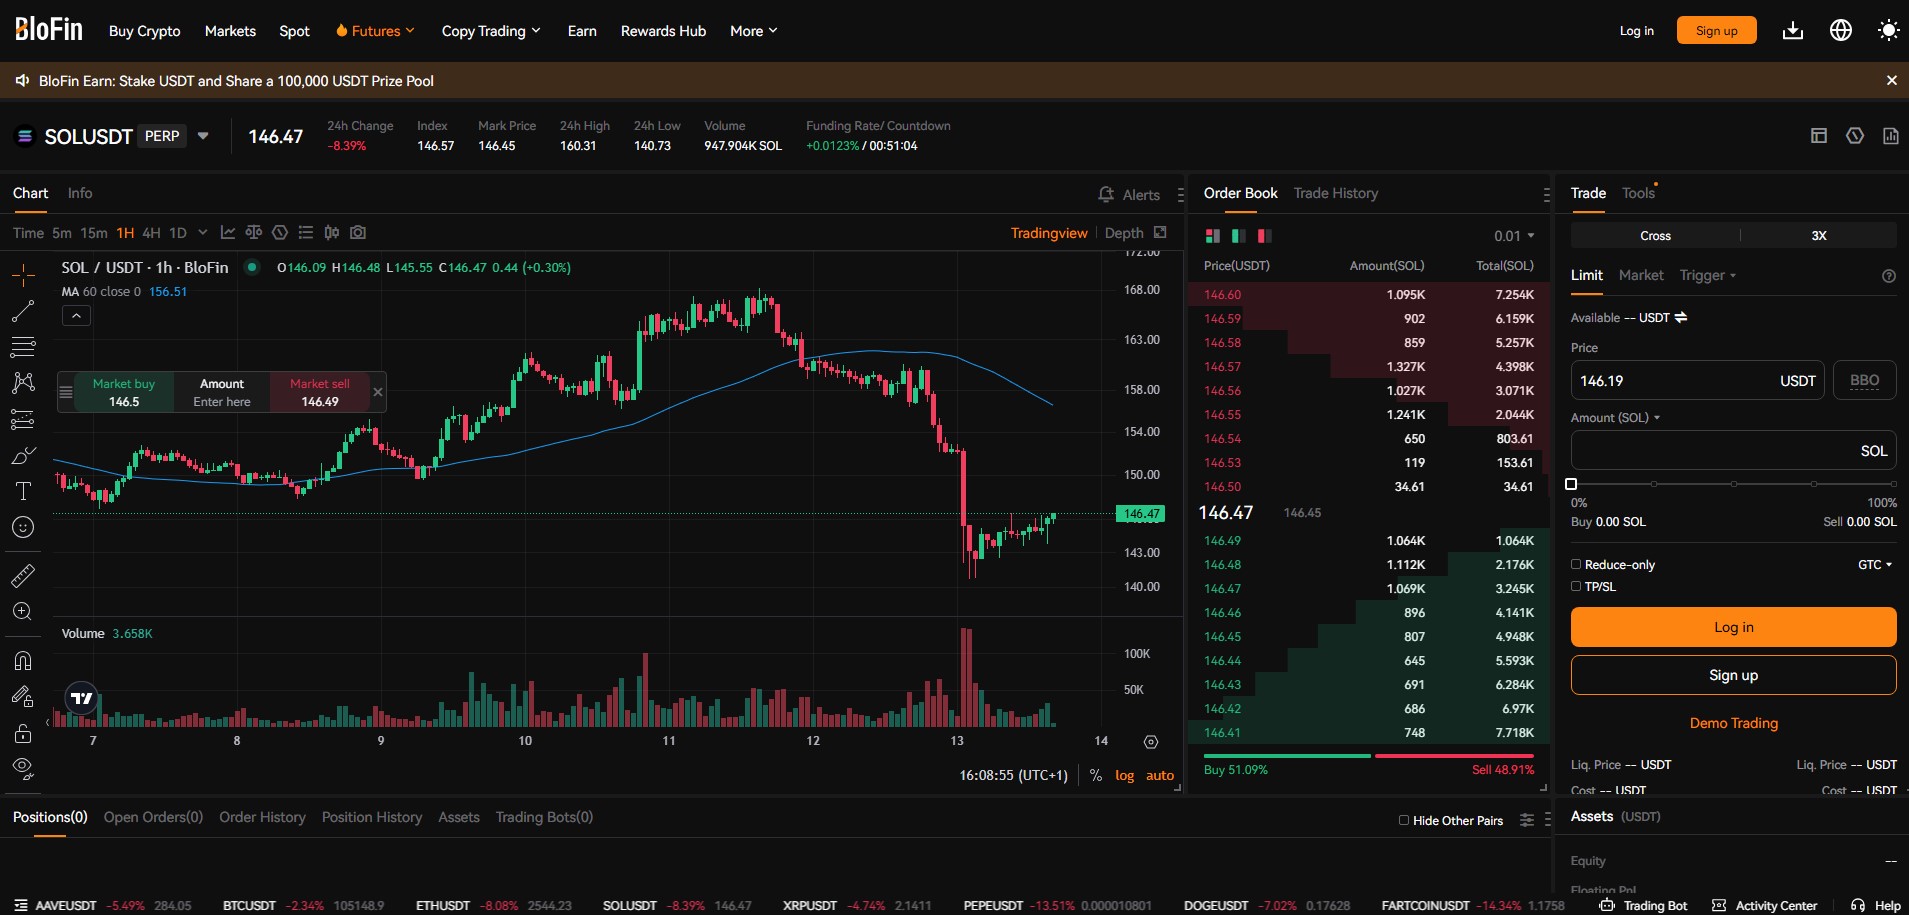The height and width of the screenshot is (915, 1909).
Task: Open the language globe icon
Action: (x=1840, y=31)
